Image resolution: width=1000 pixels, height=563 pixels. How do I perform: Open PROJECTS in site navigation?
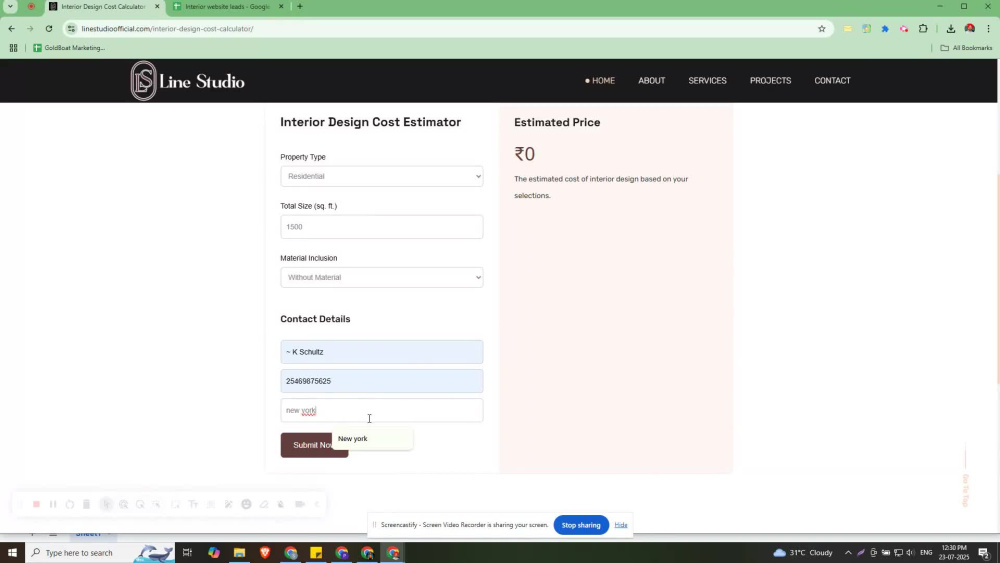pyautogui.click(x=770, y=81)
